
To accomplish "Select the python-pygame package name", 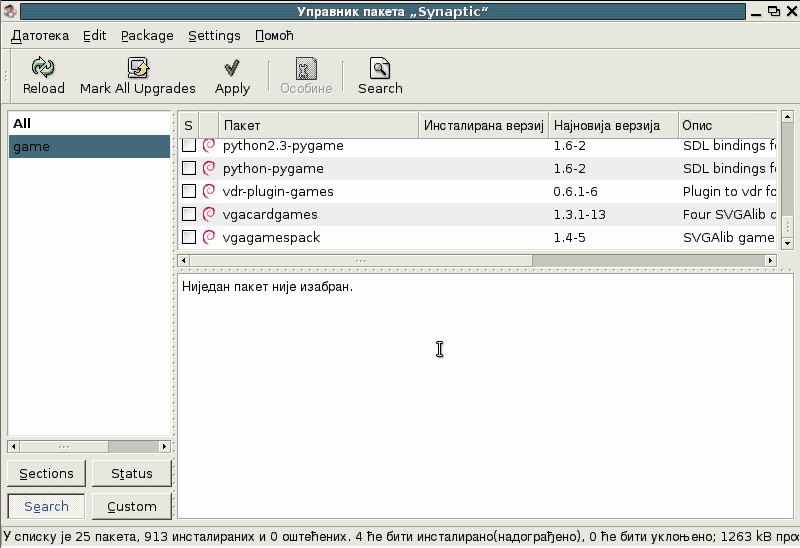I will pos(273,169).
